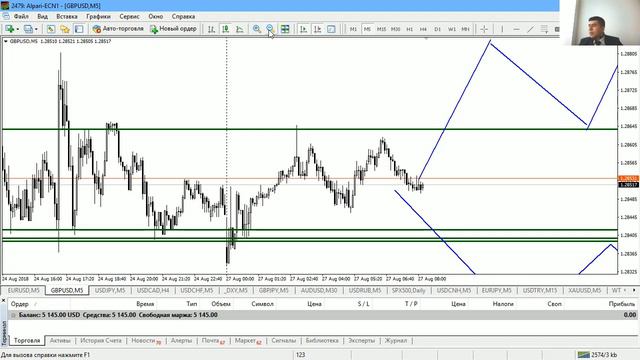640x360 pixels.
Task: Open the new chart icon
Action: tap(9, 29)
